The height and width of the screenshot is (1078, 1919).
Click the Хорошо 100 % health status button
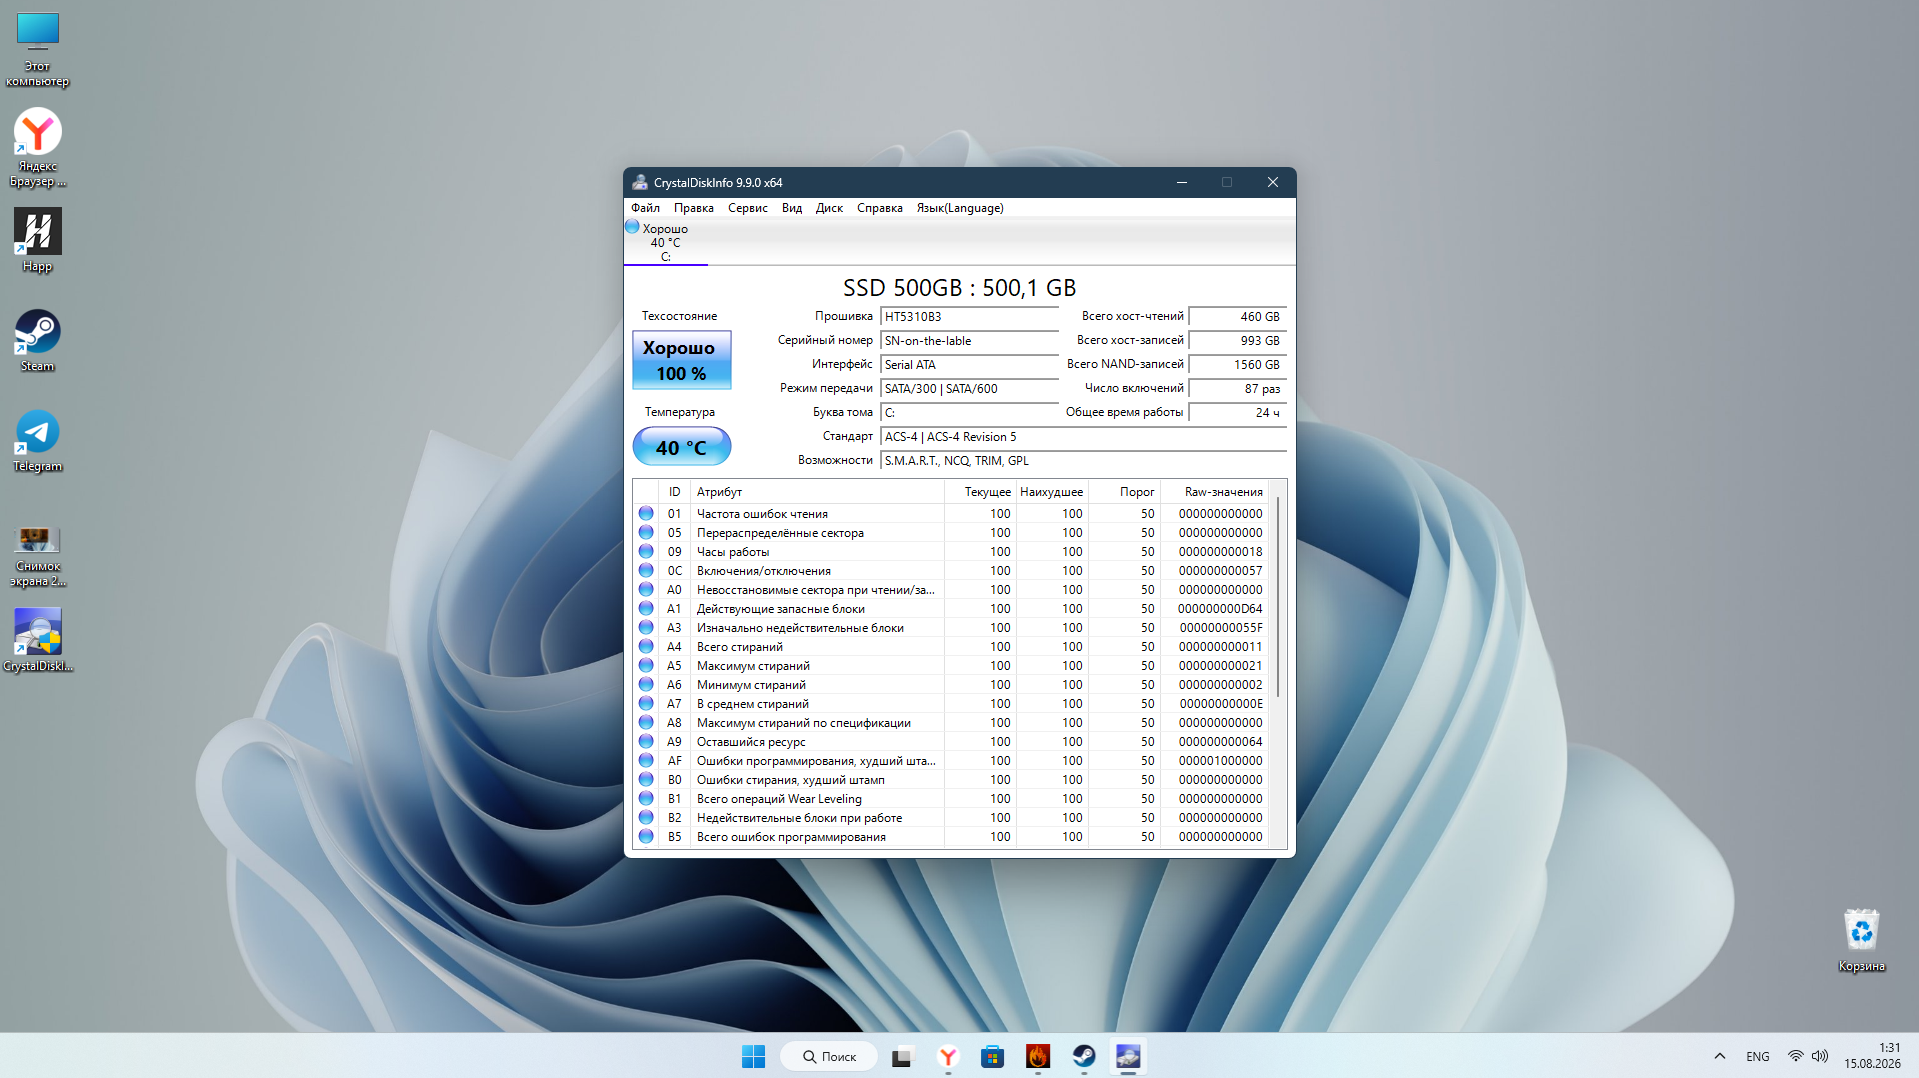click(681, 360)
